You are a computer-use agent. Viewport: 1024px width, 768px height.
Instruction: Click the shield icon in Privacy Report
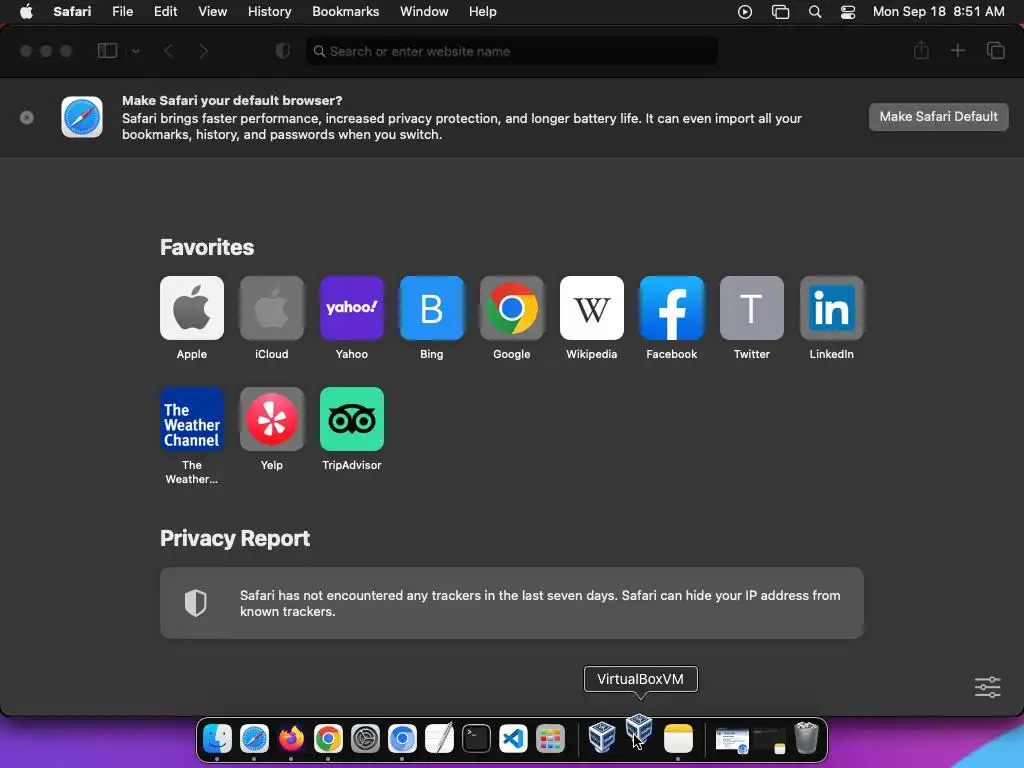pos(195,603)
